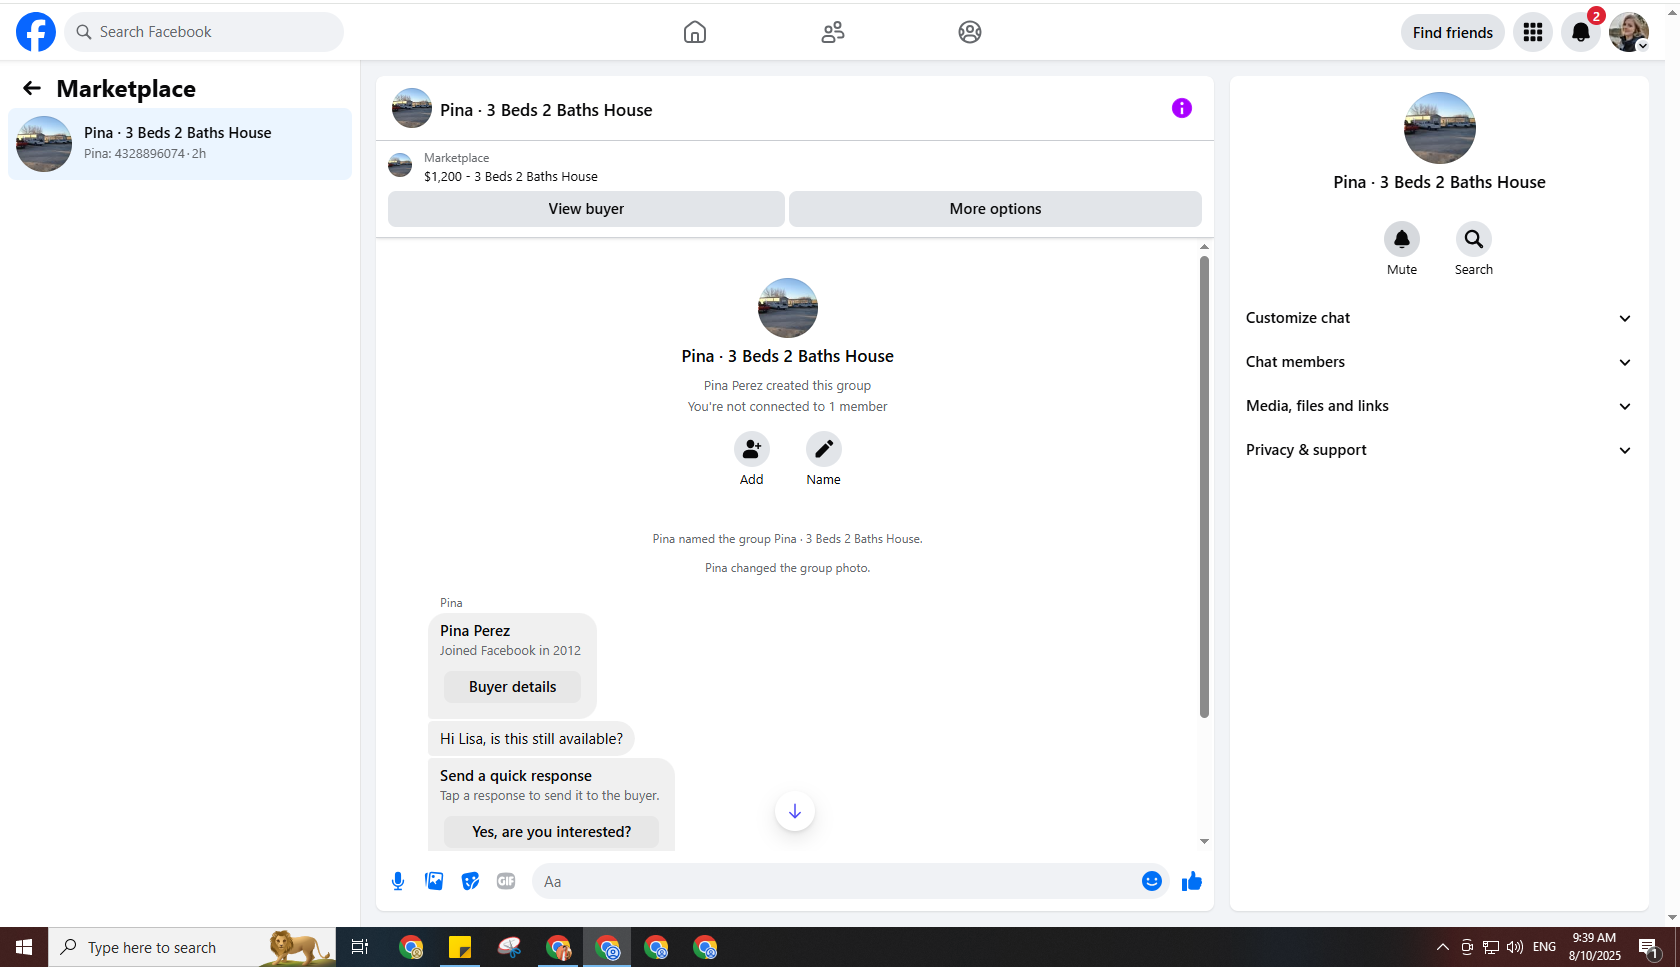Click the Search Facebook field
The width and height of the screenshot is (1680, 967).
204,32
